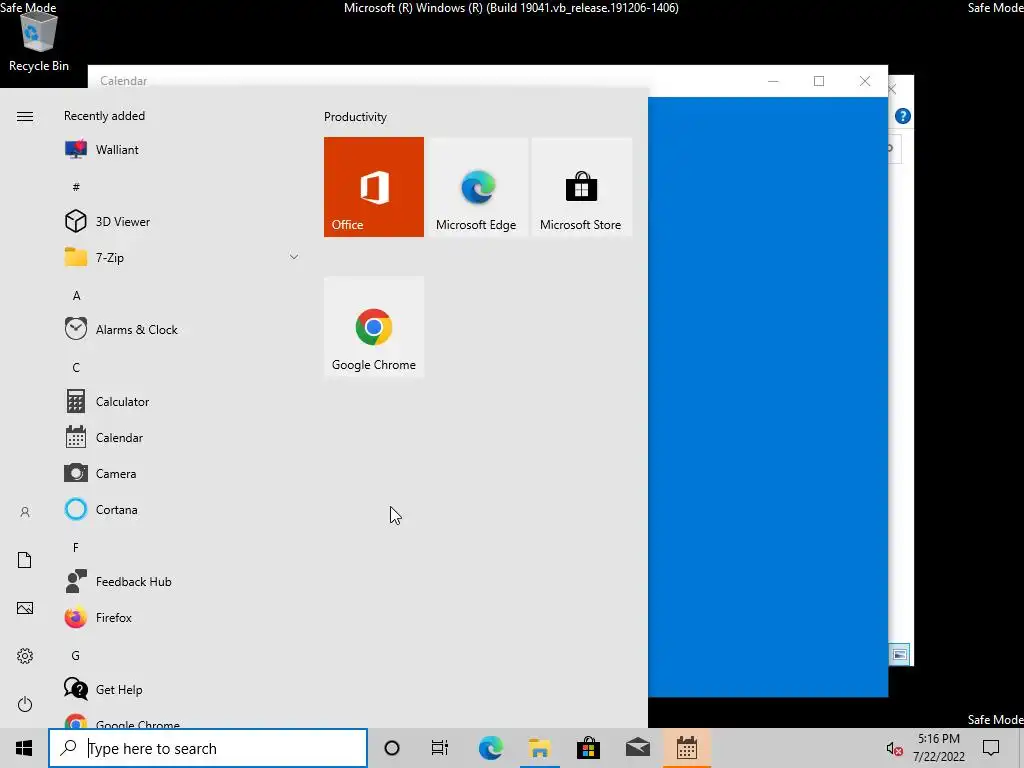
Task: Open user account icon in Start sidebar
Action: click(x=25, y=512)
